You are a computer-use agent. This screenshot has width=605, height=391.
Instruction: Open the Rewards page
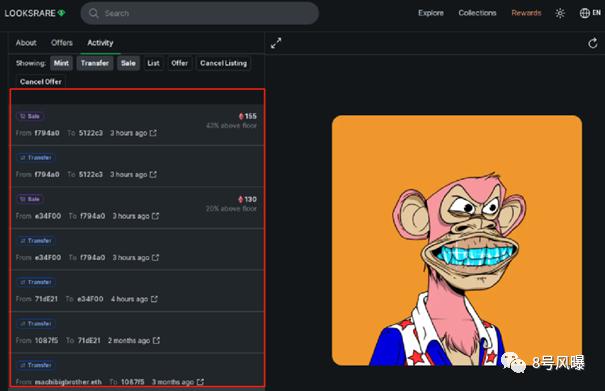526,13
